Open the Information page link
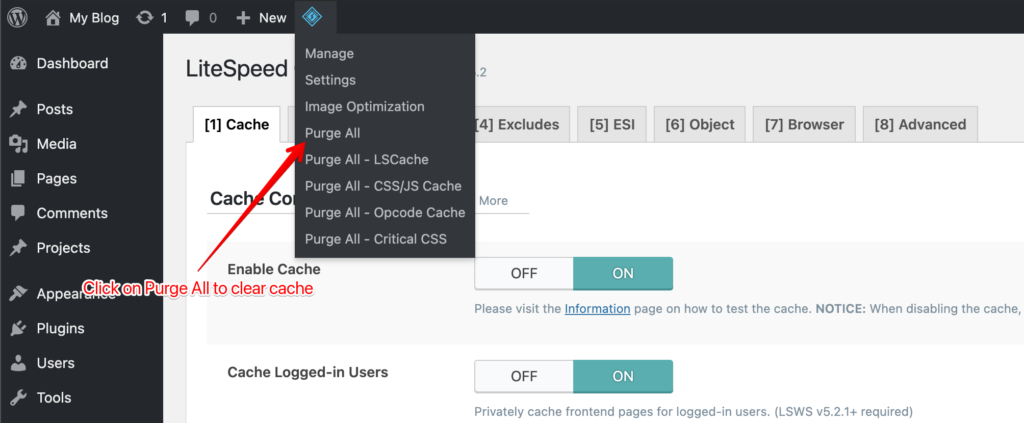 [598, 309]
